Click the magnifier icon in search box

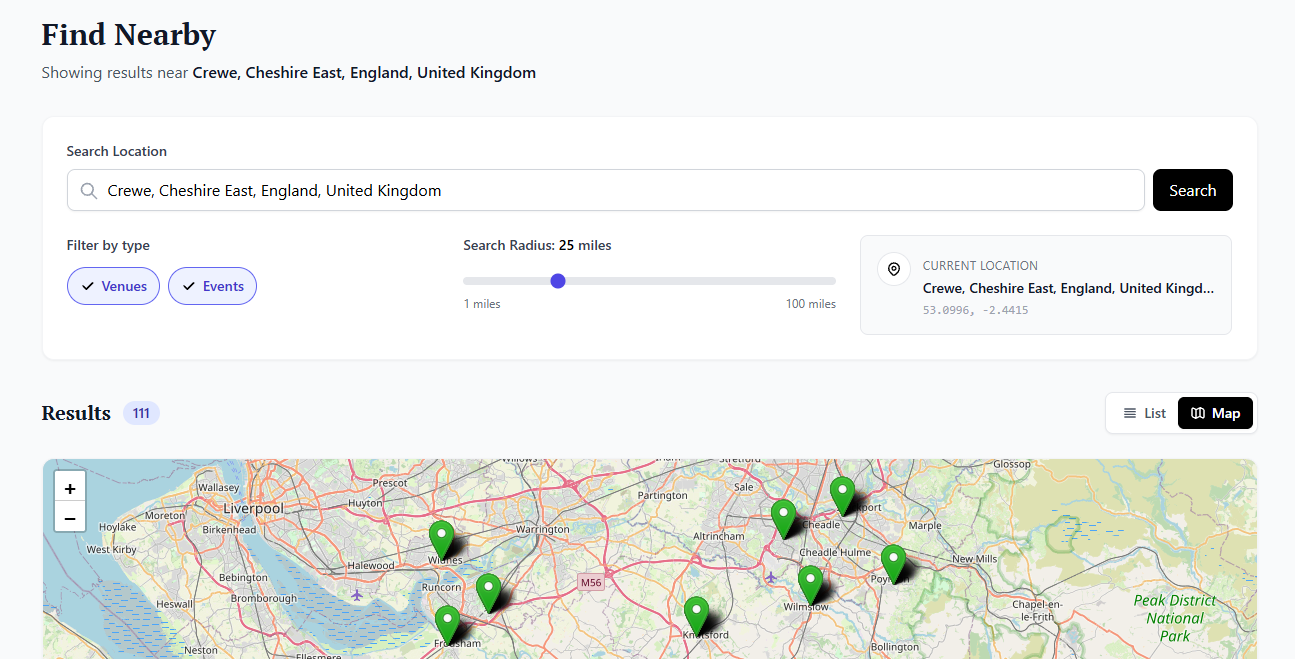click(x=88, y=191)
